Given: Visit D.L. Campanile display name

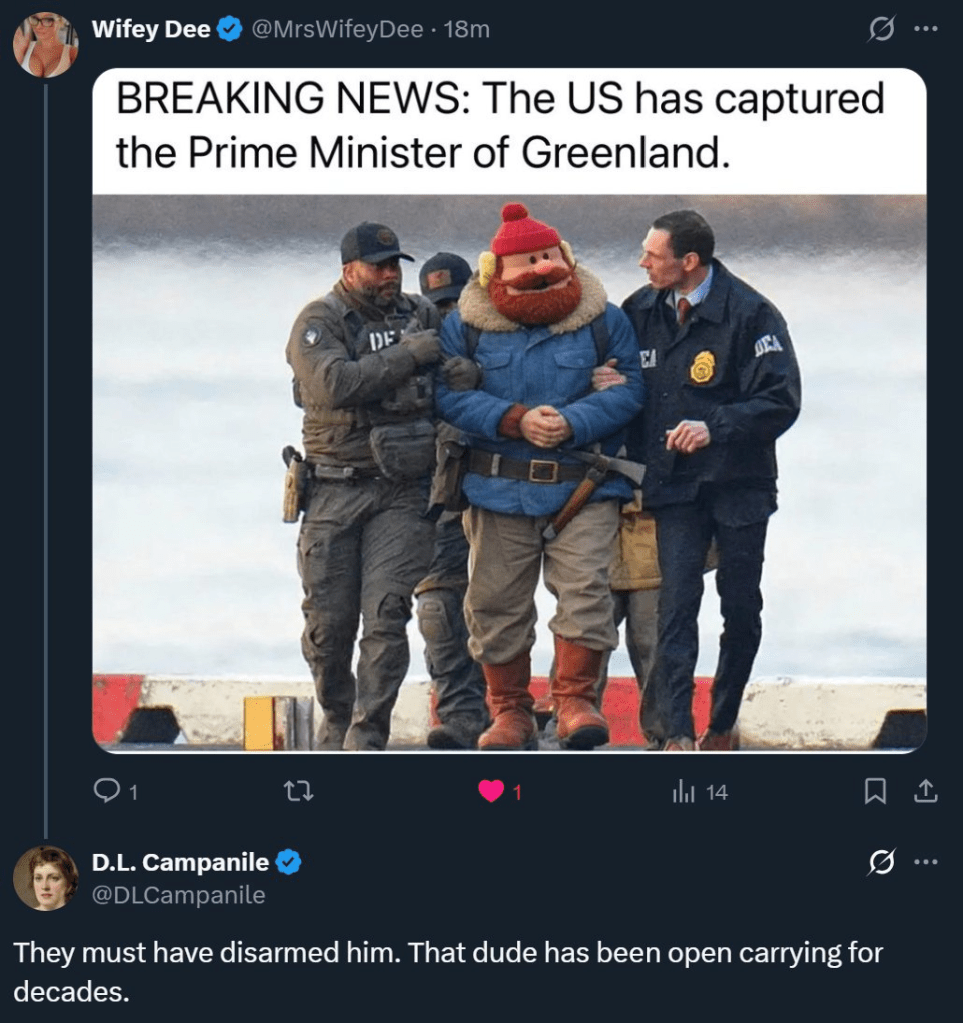Looking at the screenshot, I should (x=181, y=862).
